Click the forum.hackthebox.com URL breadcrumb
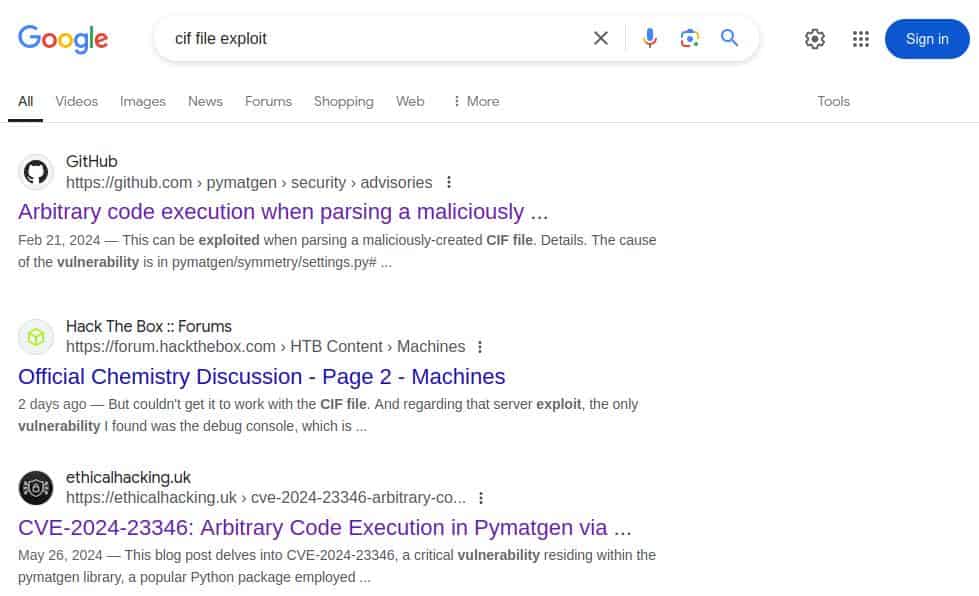Viewport: 979px width, 596px height. click(x=265, y=346)
